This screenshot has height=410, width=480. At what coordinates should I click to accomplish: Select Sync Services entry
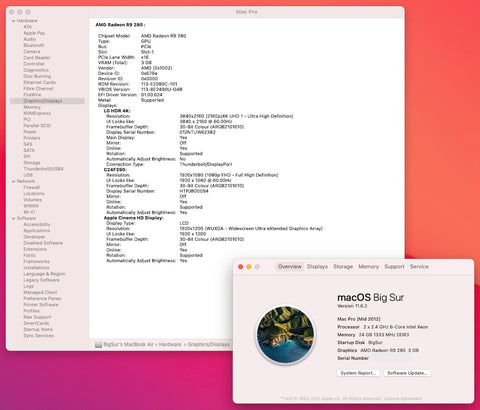[39, 336]
